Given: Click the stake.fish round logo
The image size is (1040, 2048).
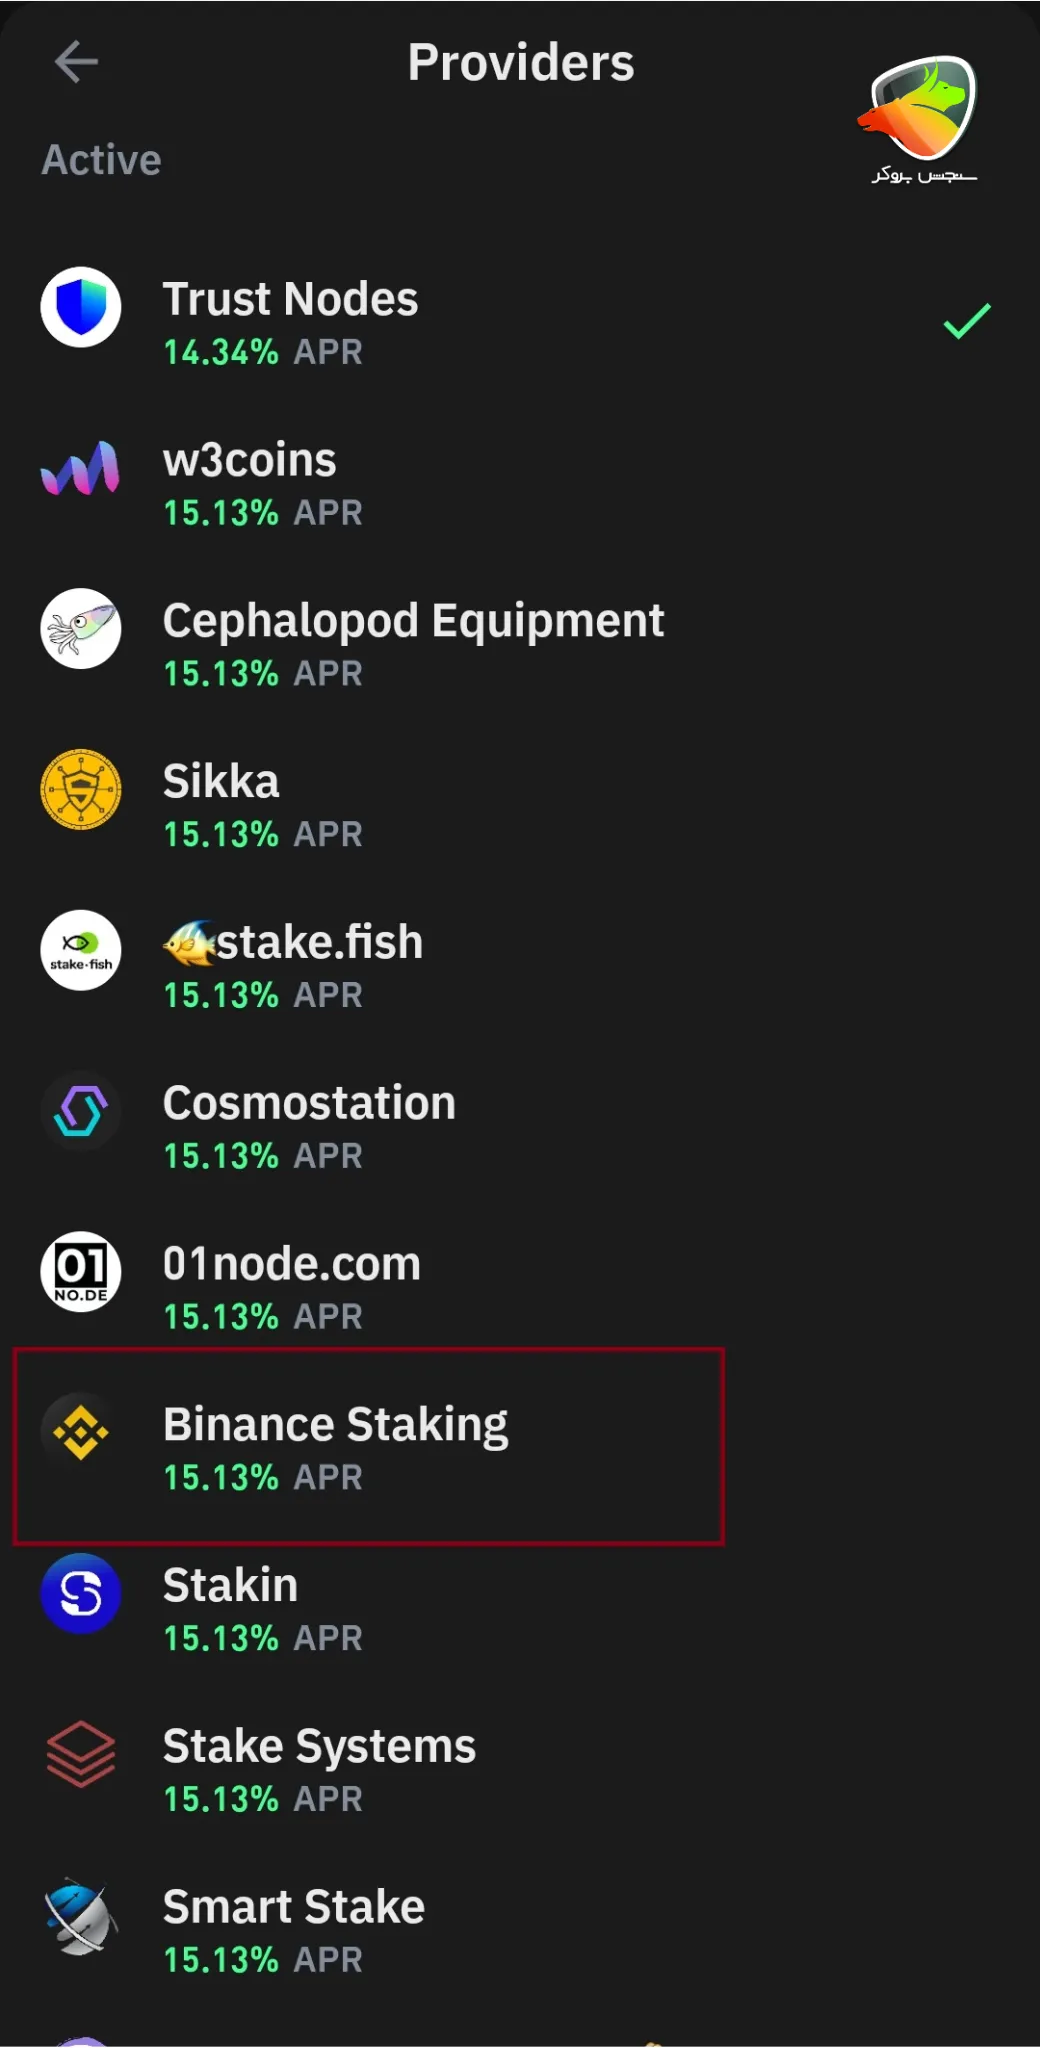Looking at the screenshot, I should [81, 950].
